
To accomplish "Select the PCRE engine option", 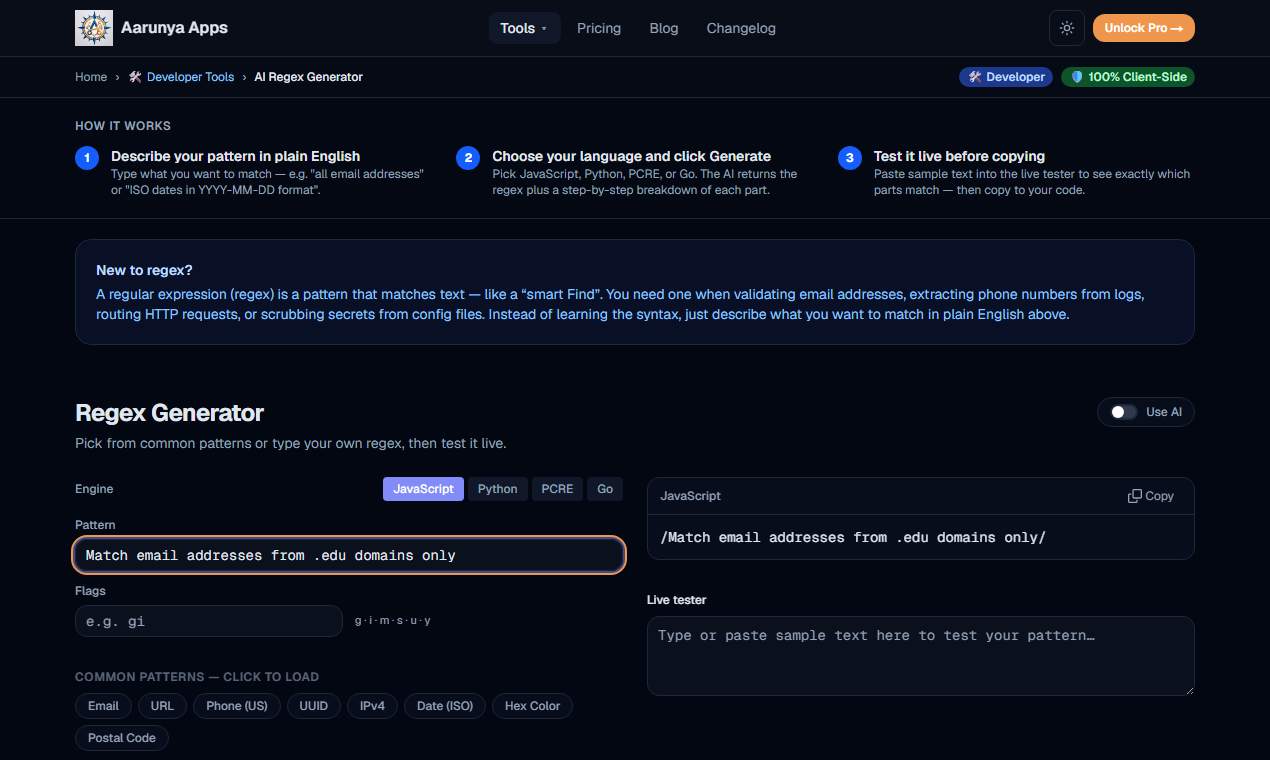I will coord(557,489).
